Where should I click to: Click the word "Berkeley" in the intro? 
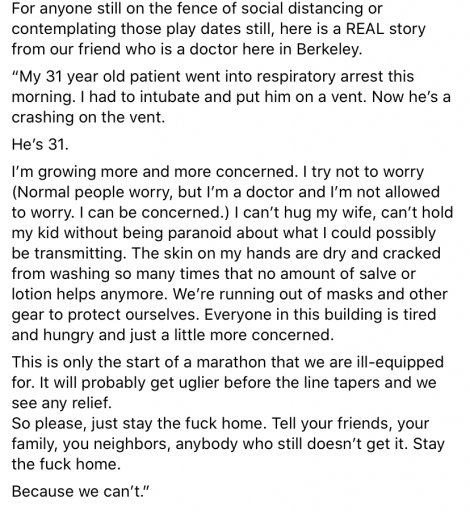pyautogui.click(x=327, y=49)
